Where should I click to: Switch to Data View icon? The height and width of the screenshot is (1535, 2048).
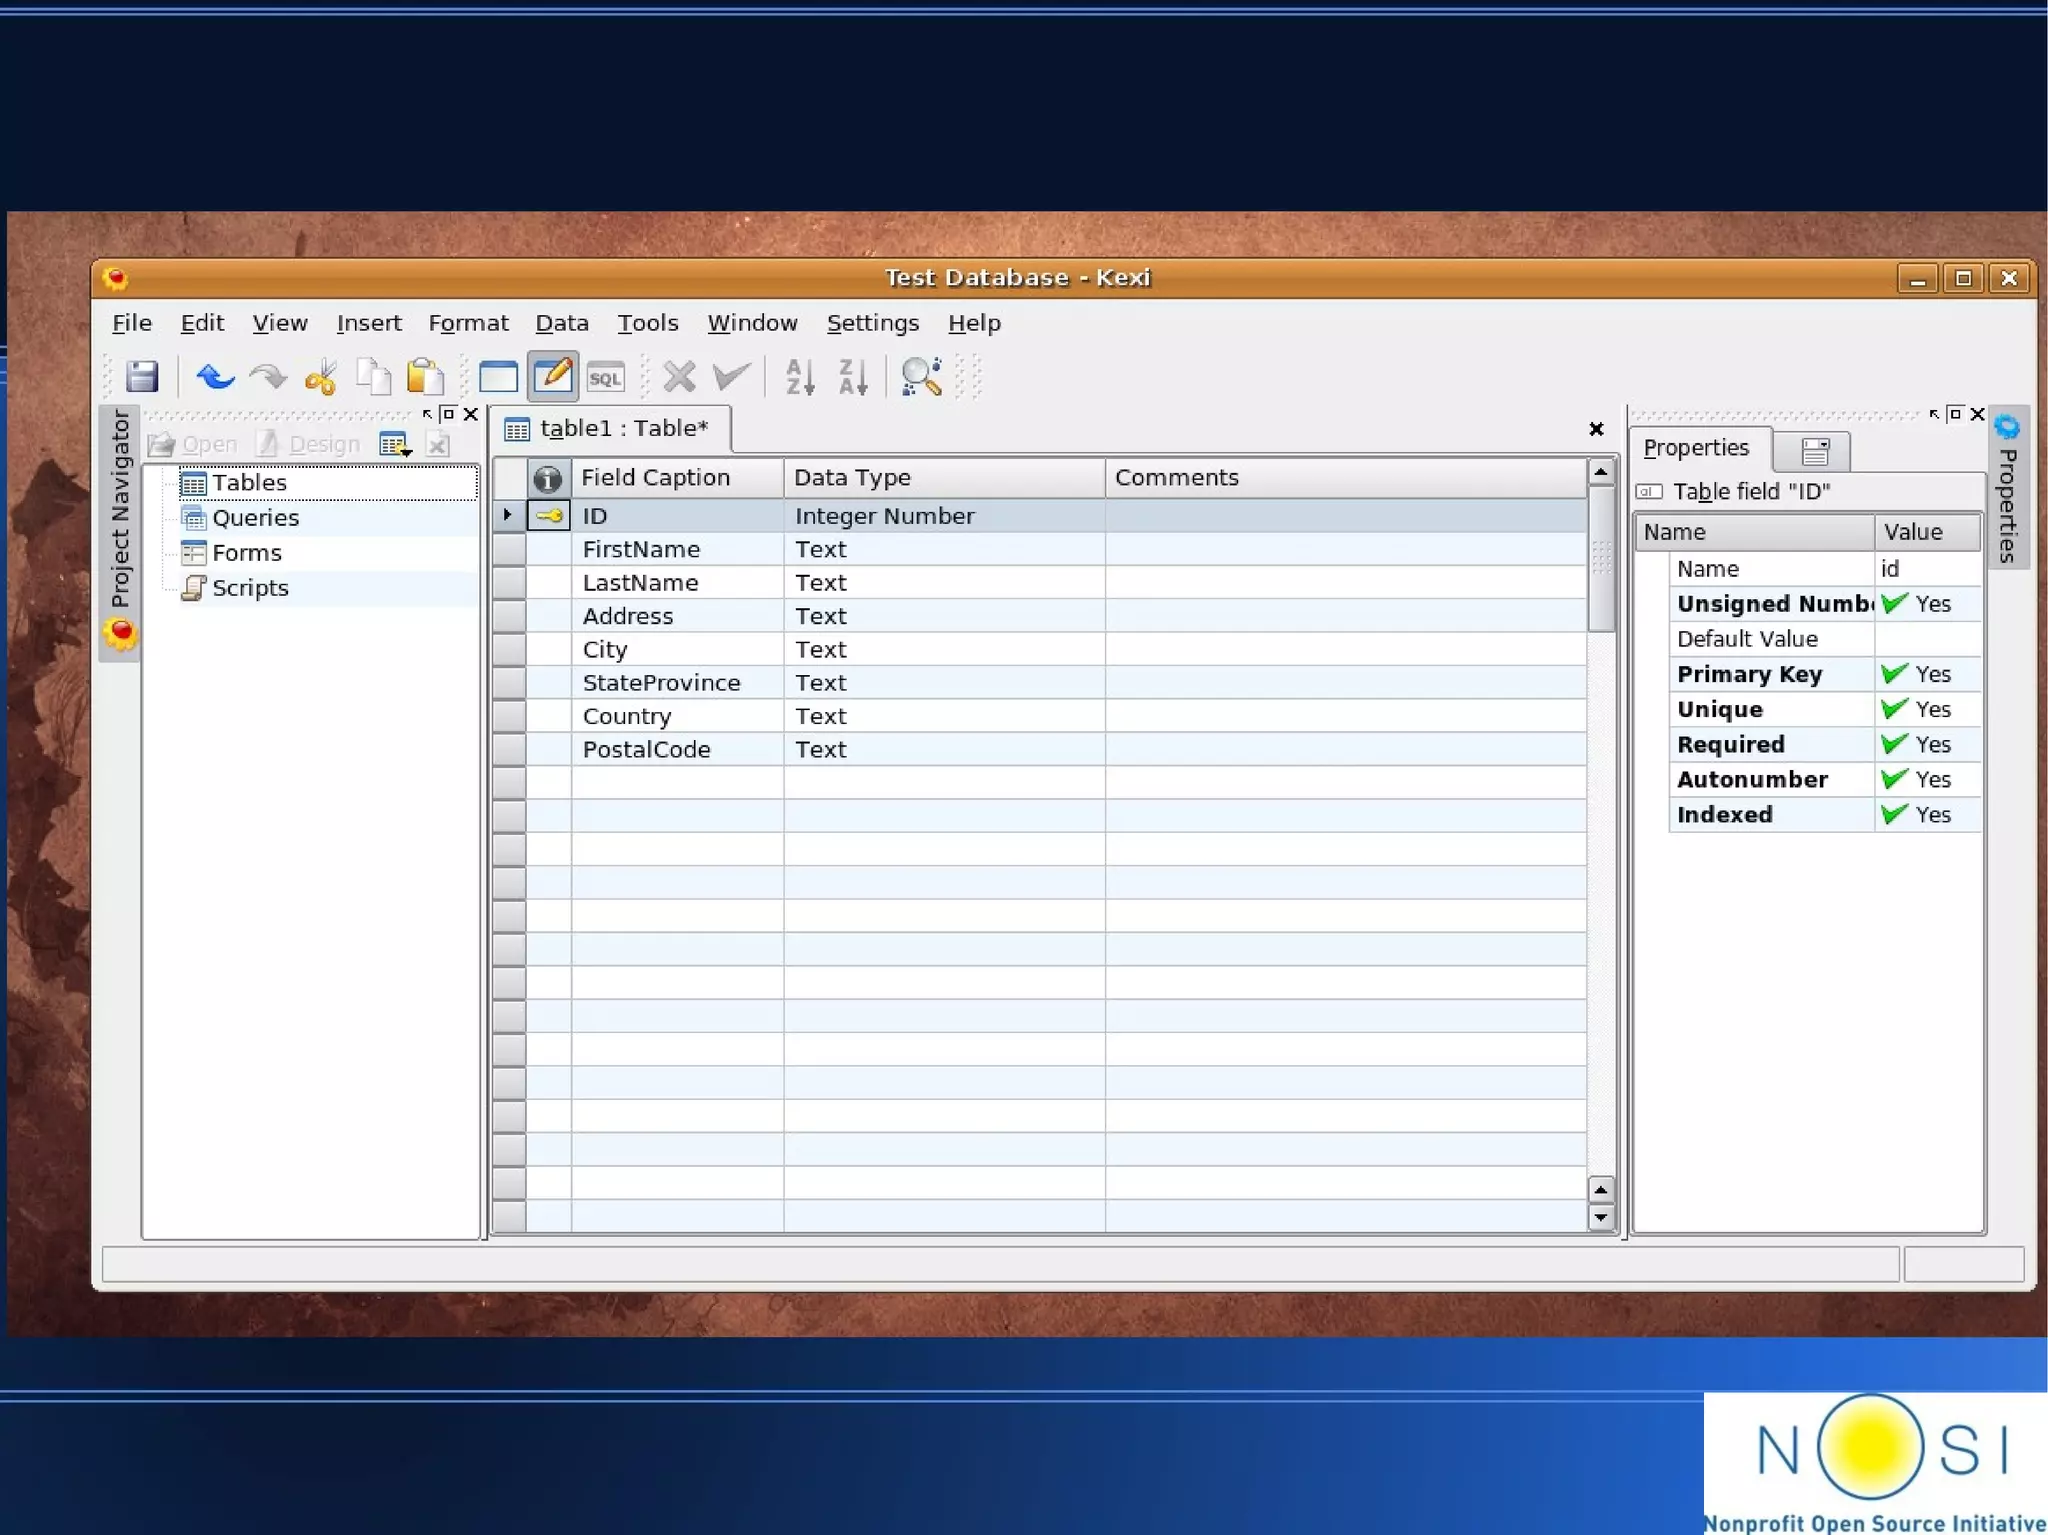(x=498, y=377)
